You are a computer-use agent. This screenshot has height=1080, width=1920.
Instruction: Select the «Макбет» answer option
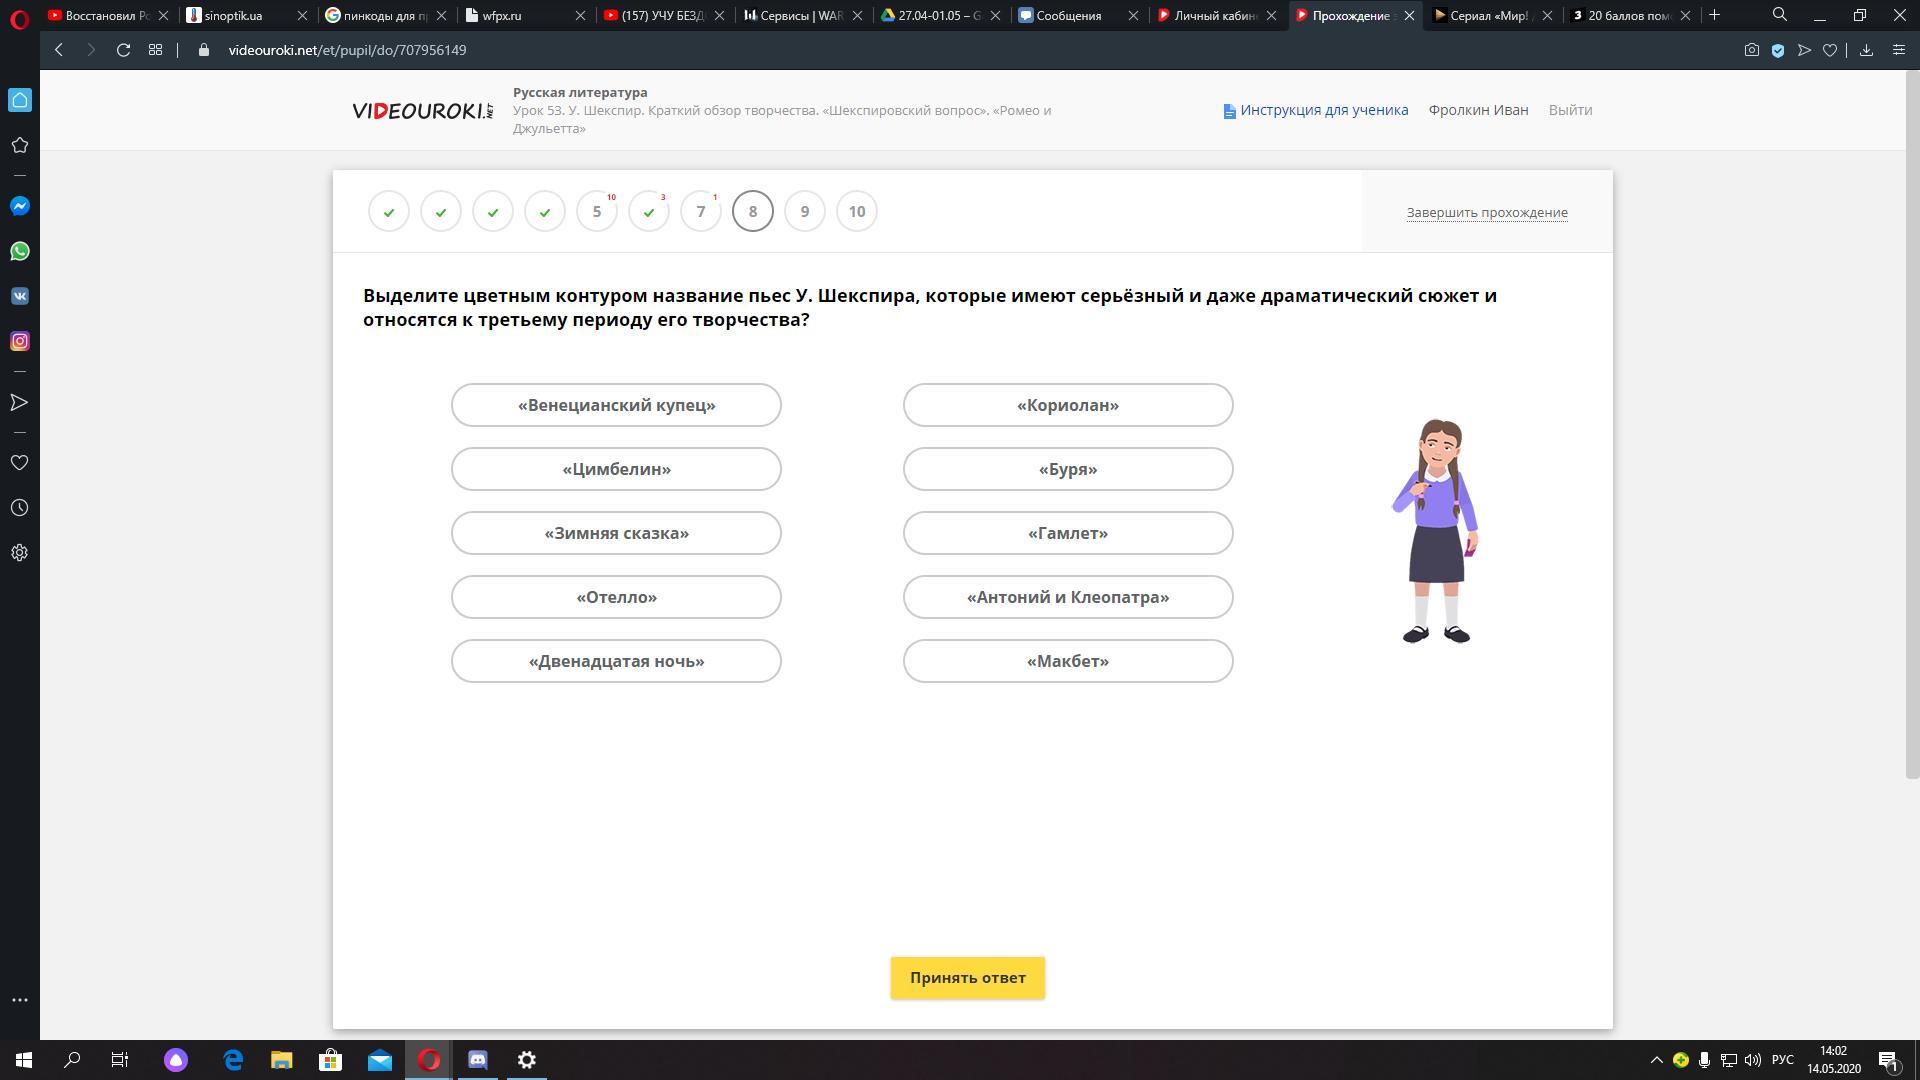(x=1067, y=661)
